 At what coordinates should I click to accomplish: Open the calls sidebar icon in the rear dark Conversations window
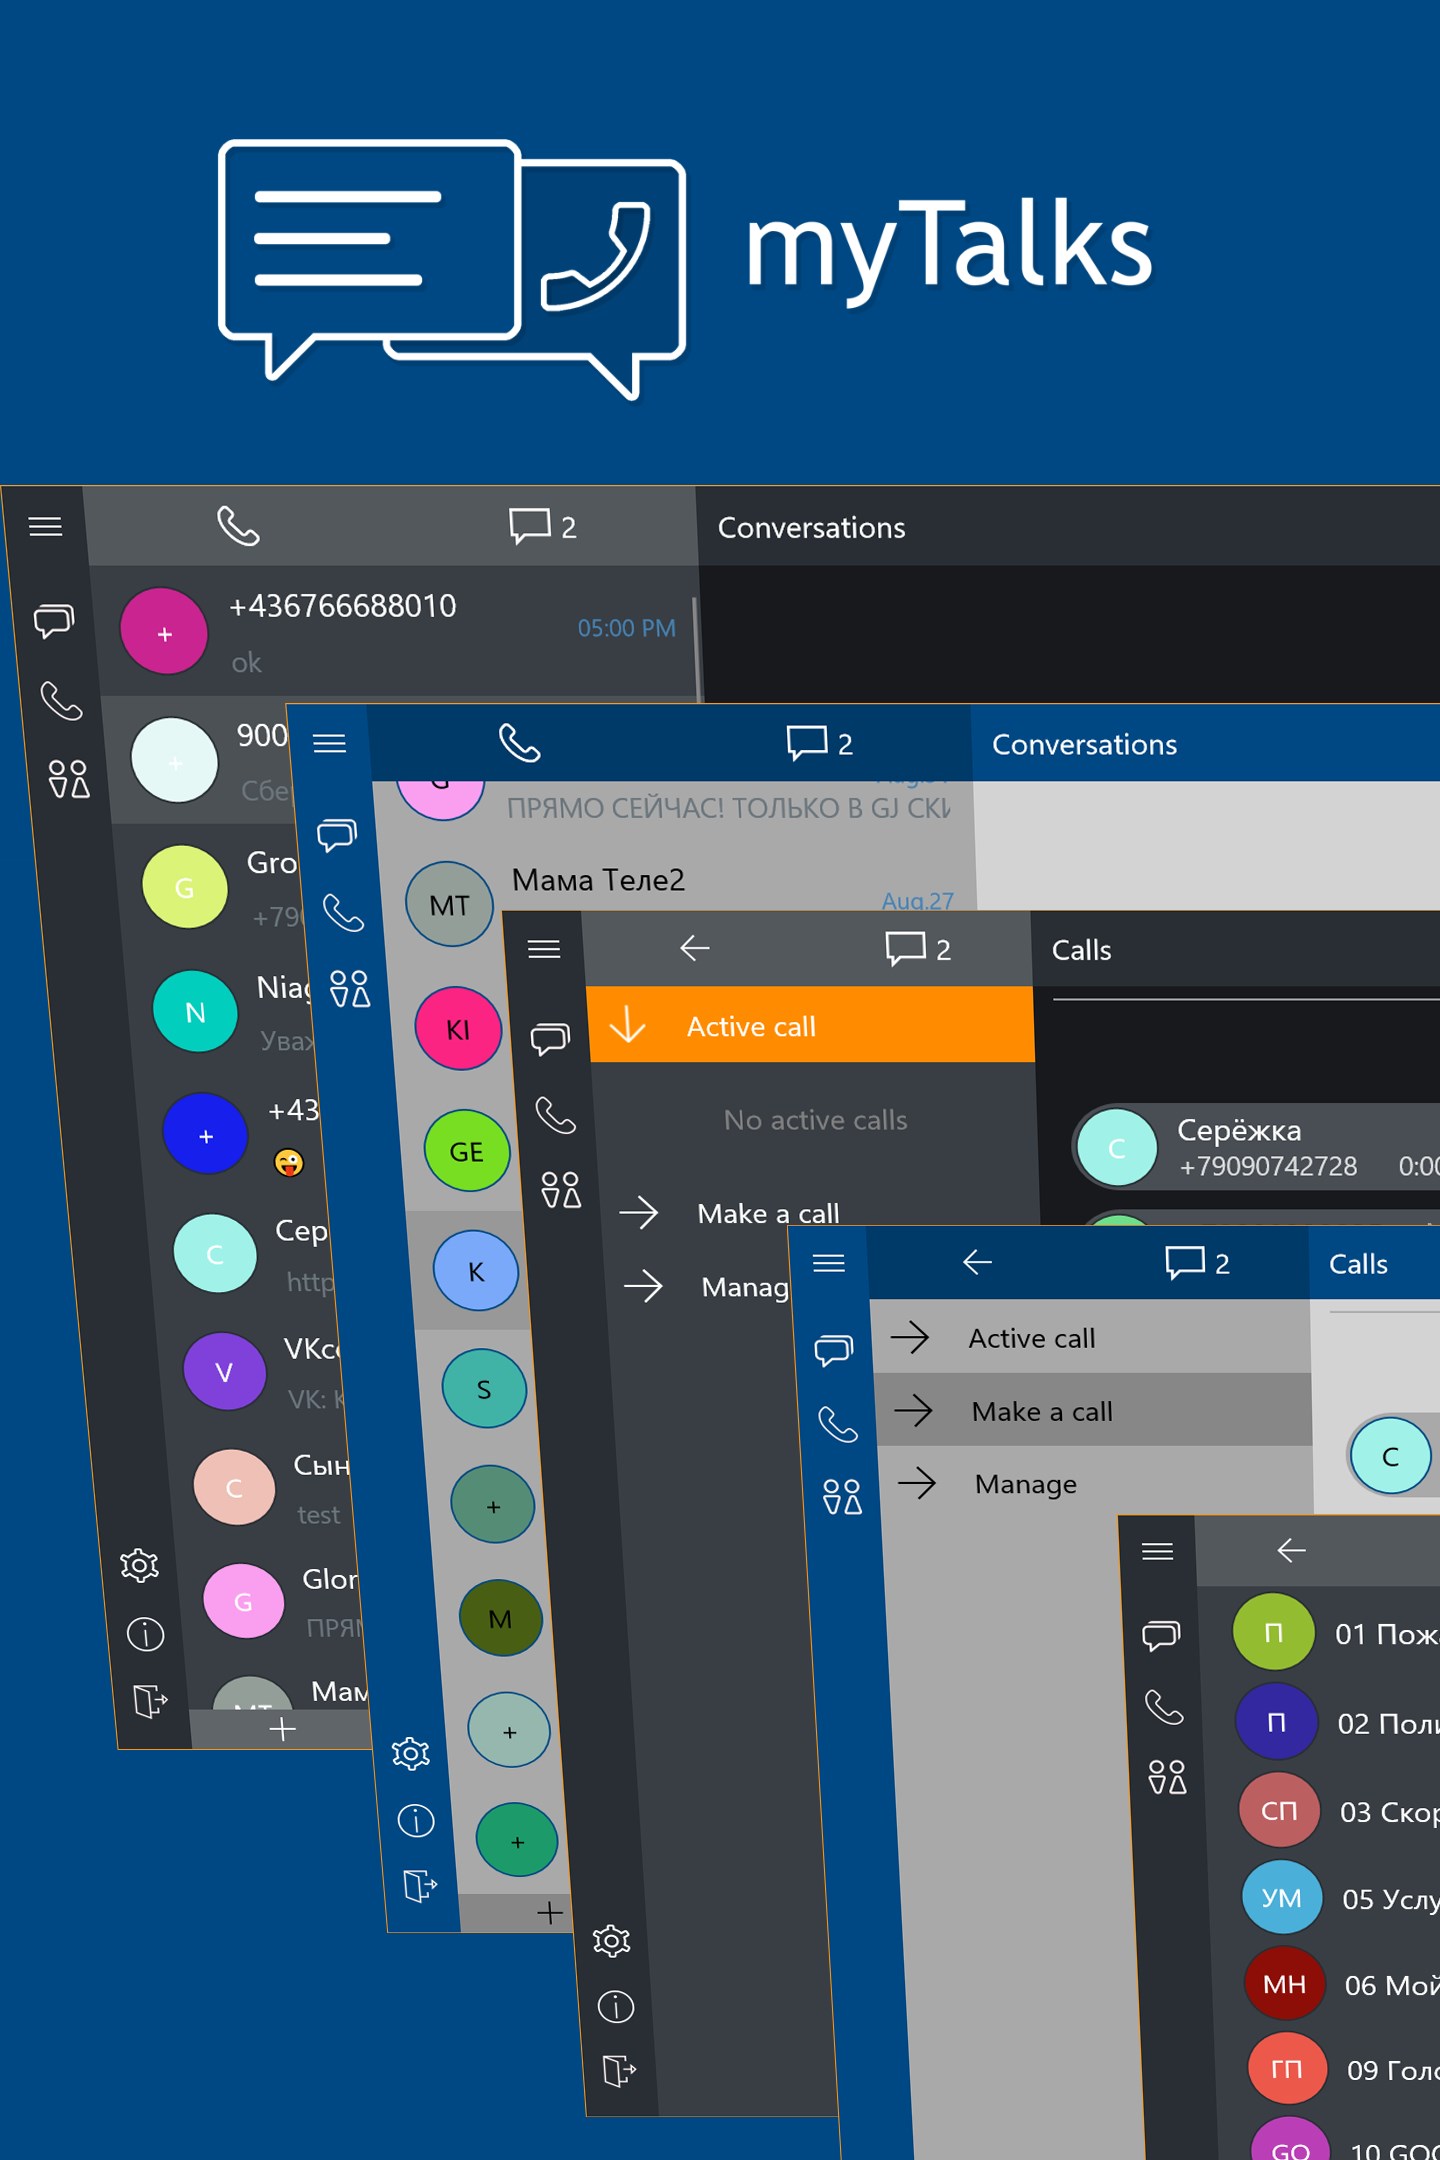pyautogui.click(x=61, y=701)
